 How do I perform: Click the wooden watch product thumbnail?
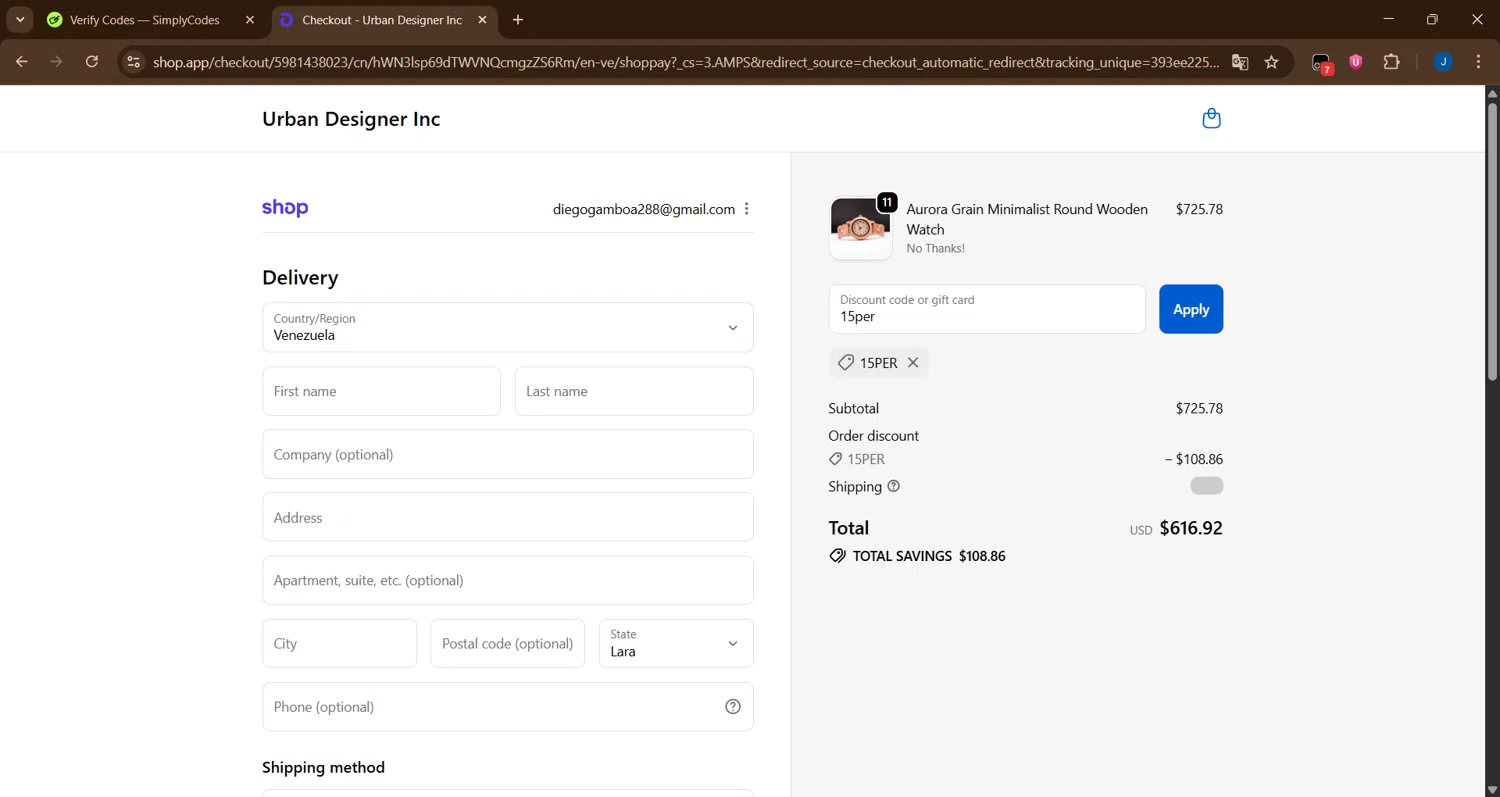click(861, 228)
